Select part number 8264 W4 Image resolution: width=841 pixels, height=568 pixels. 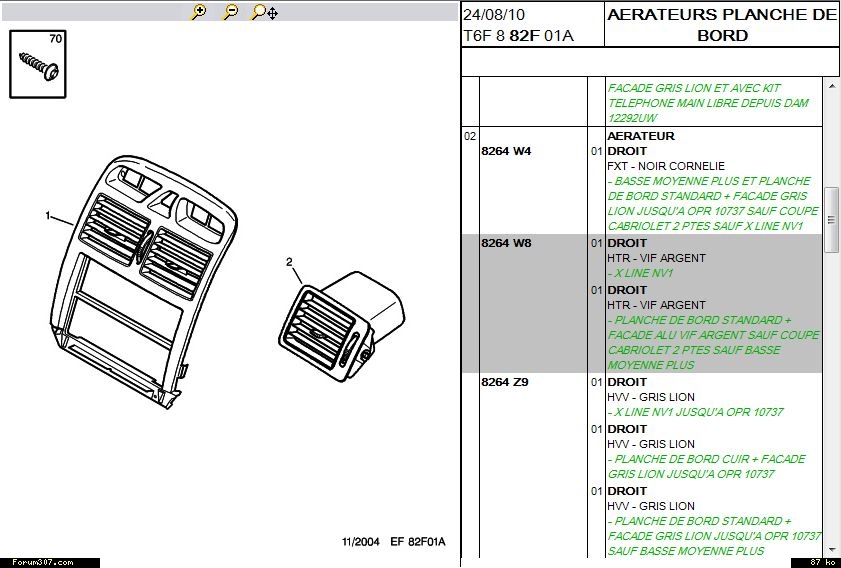coord(506,151)
